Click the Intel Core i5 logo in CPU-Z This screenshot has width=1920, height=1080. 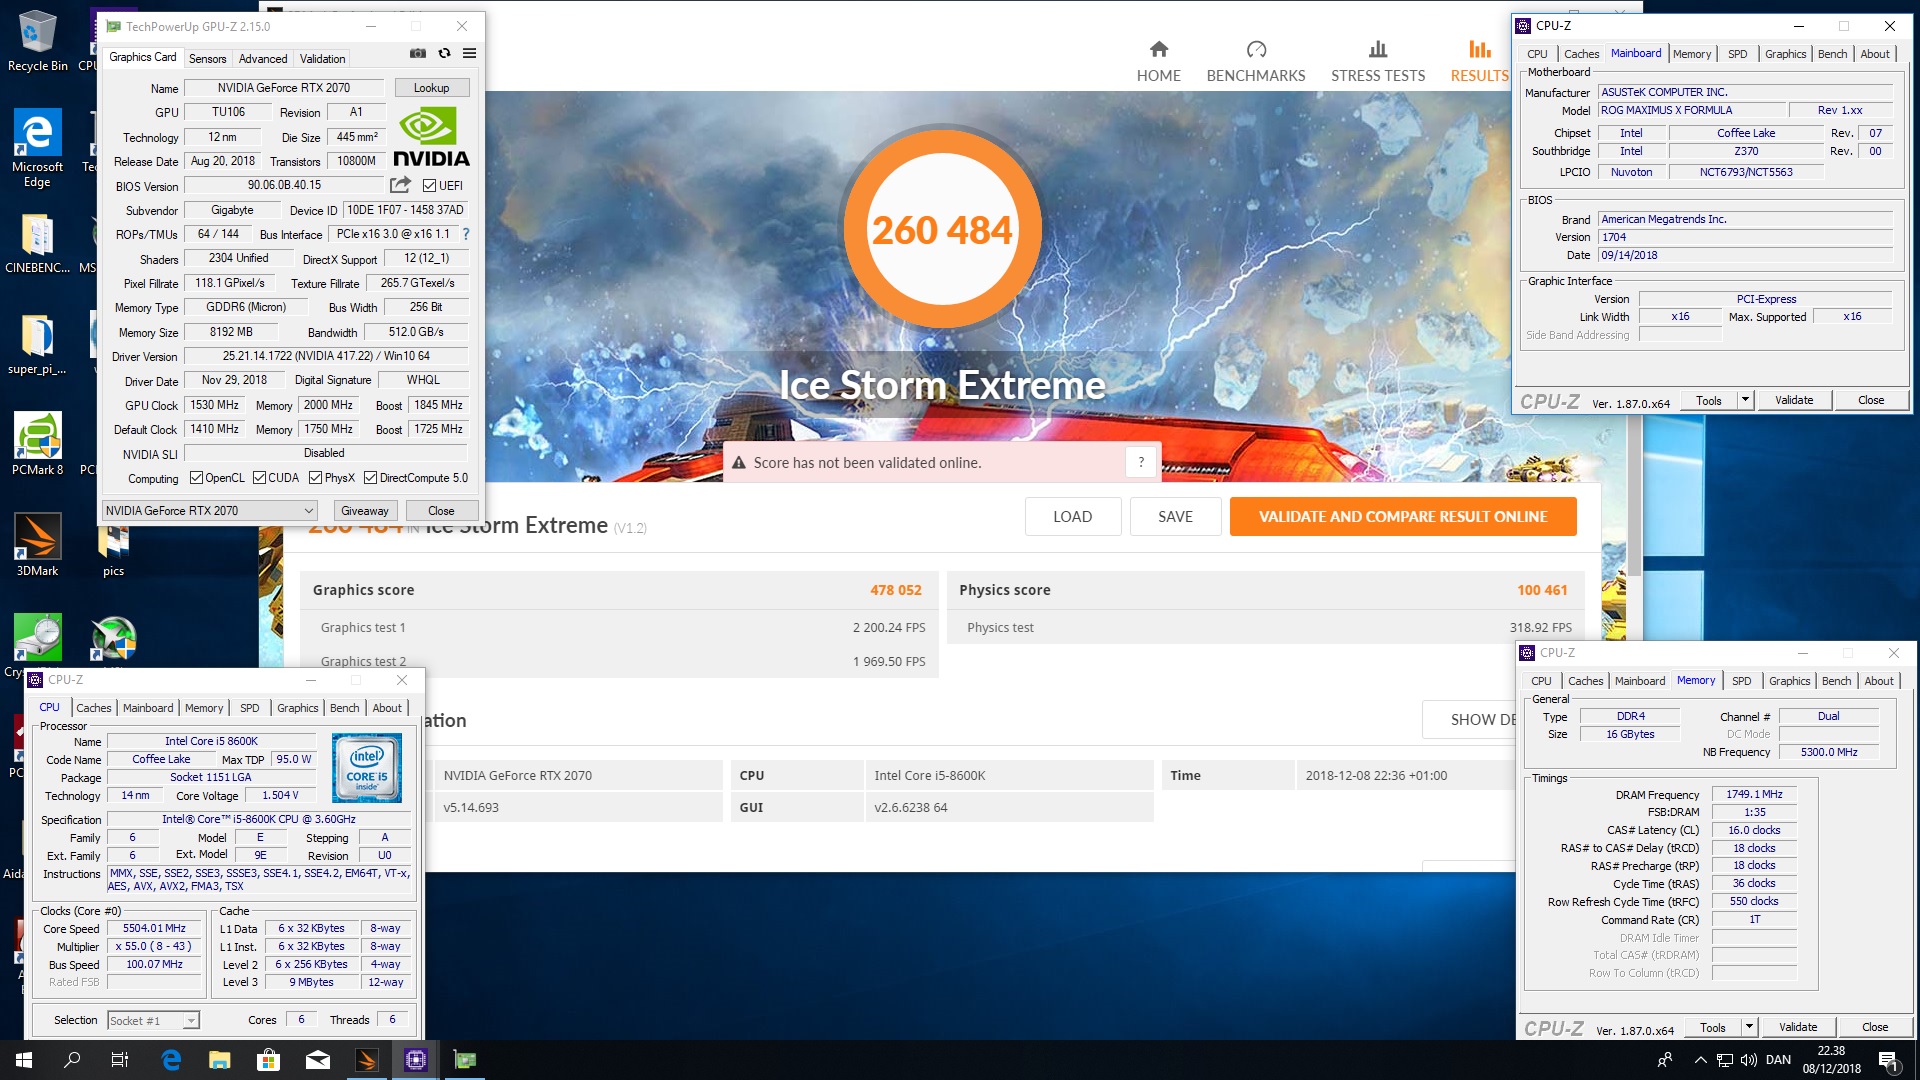(x=367, y=768)
